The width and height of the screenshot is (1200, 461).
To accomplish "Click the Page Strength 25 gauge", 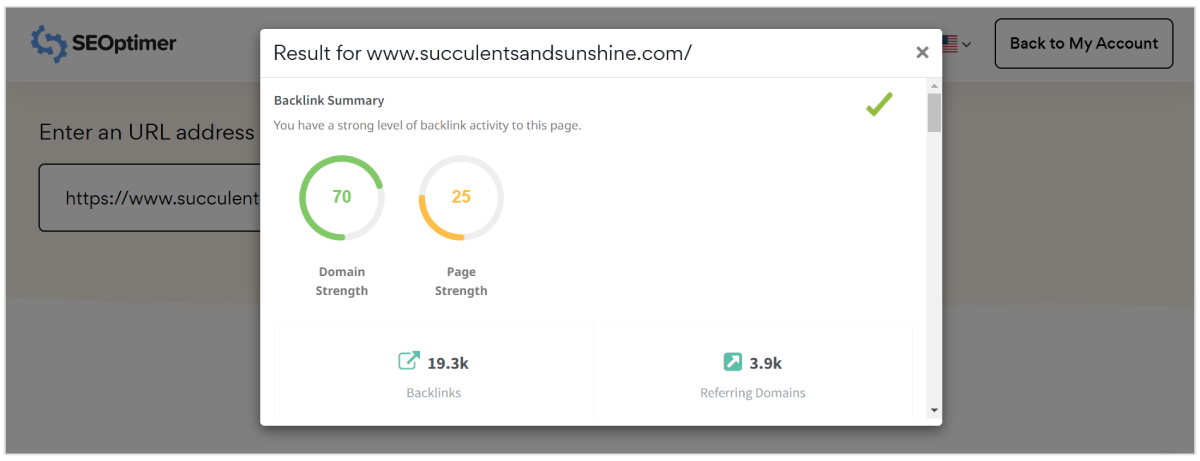I will coord(461,197).
